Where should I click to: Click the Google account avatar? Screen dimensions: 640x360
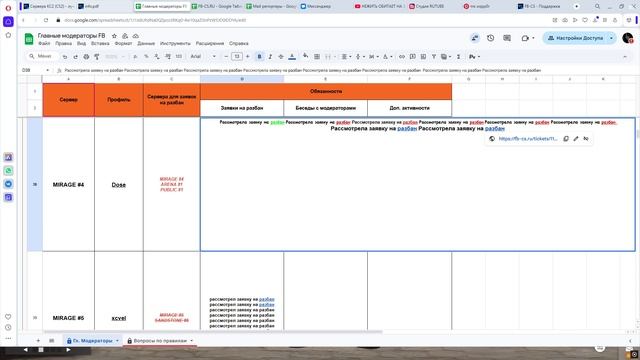point(628,38)
